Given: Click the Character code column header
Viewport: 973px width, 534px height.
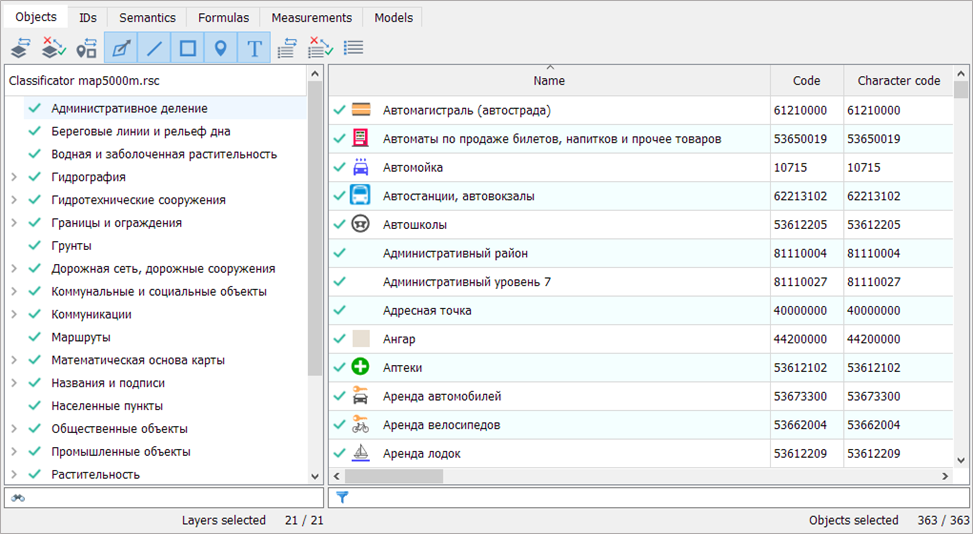Looking at the screenshot, I should click(x=898, y=81).
